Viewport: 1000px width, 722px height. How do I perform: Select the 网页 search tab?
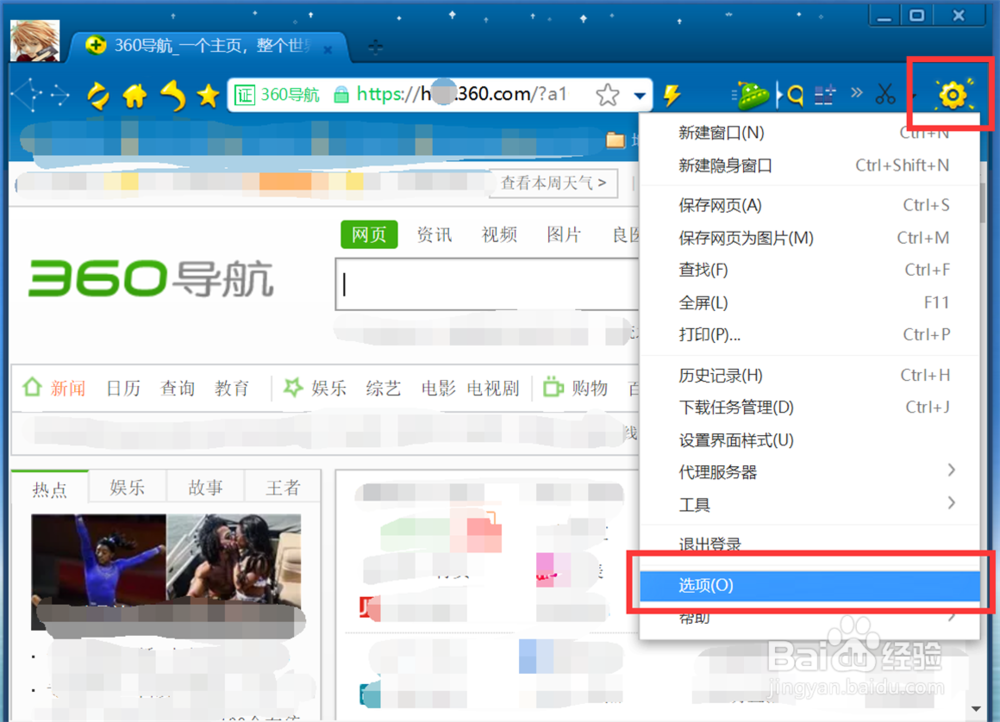tap(369, 235)
